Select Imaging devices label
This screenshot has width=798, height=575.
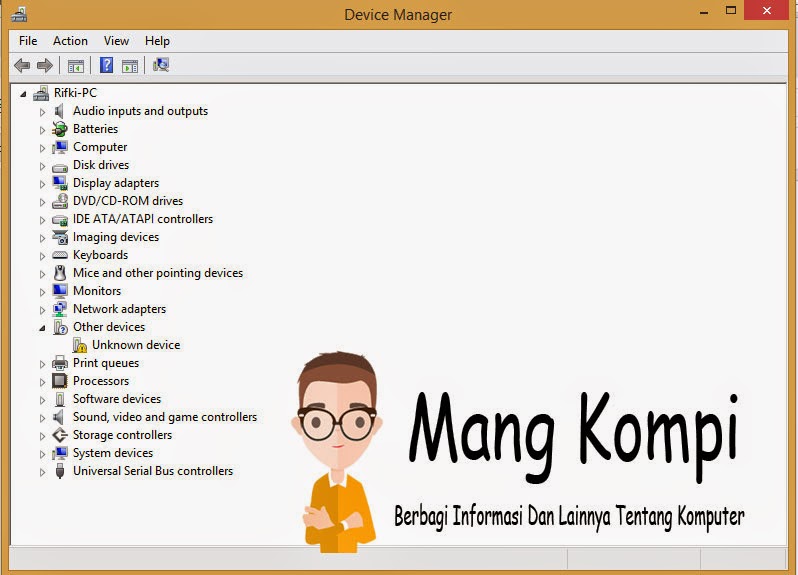click(116, 237)
